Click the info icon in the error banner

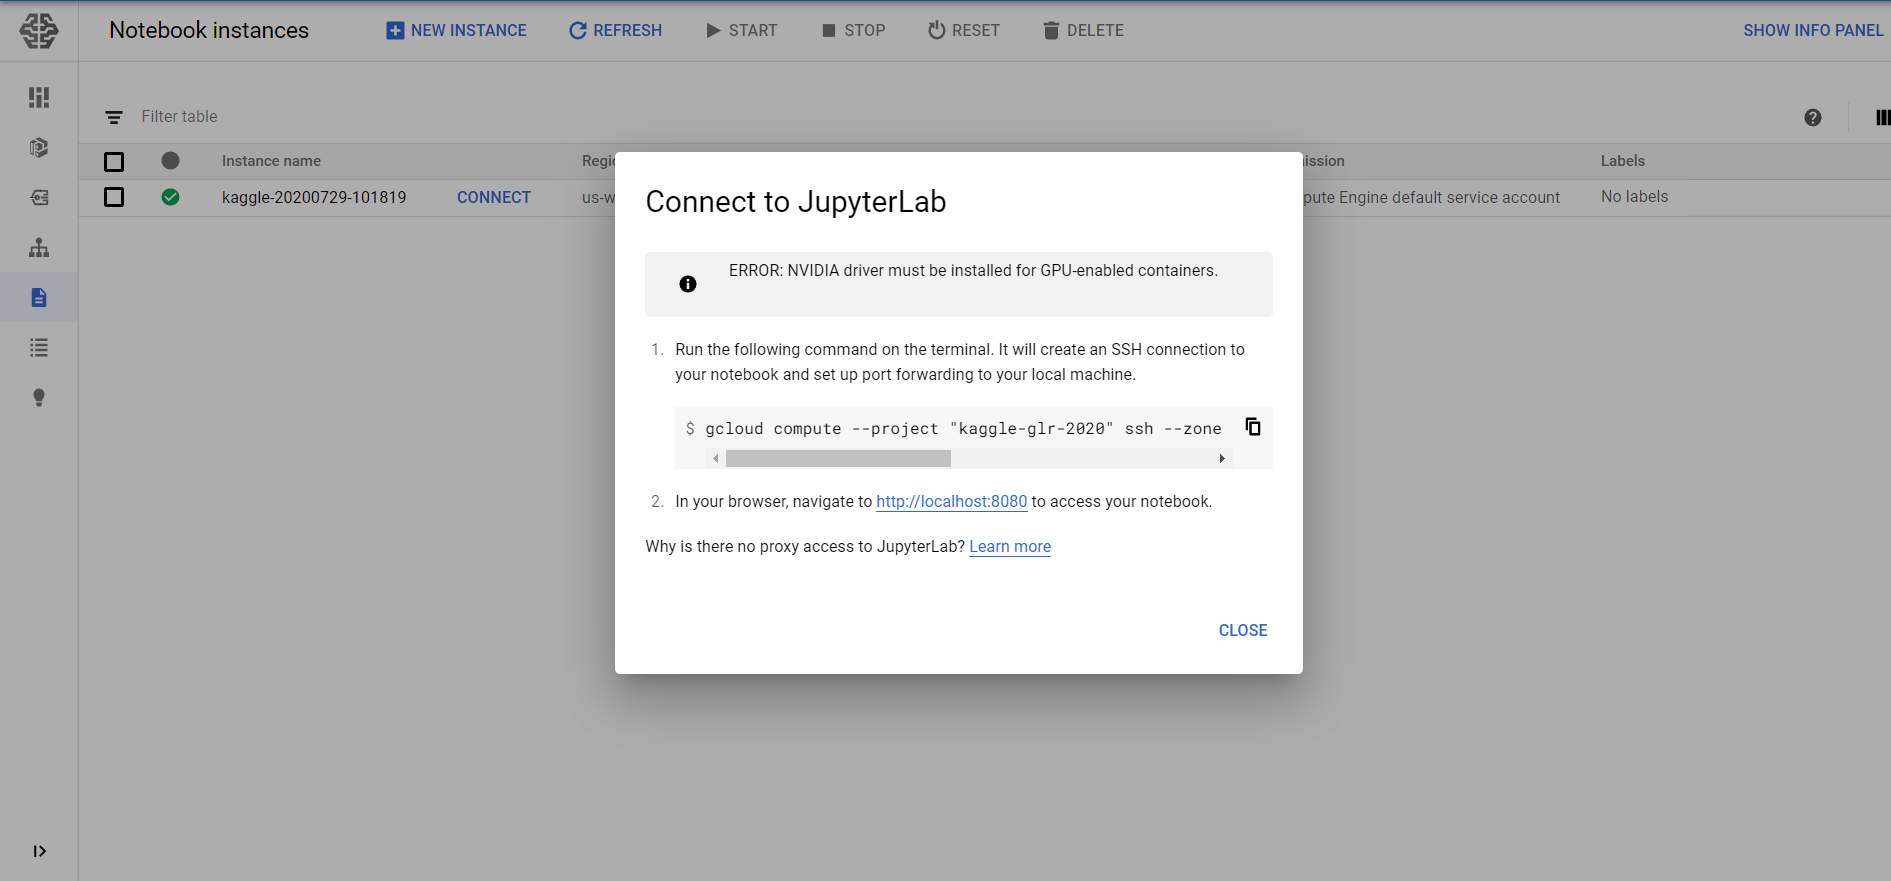pos(688,284)
